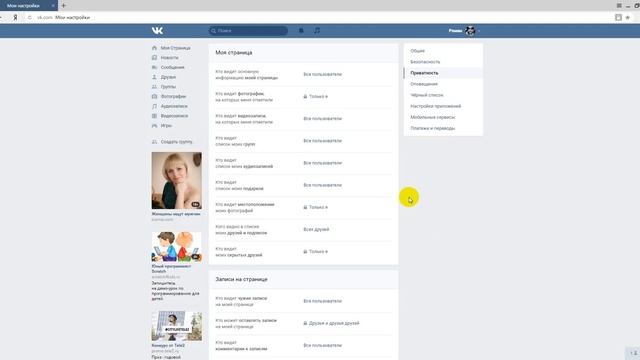Change who sees основную информацию моей страницы

click(322, 74)
